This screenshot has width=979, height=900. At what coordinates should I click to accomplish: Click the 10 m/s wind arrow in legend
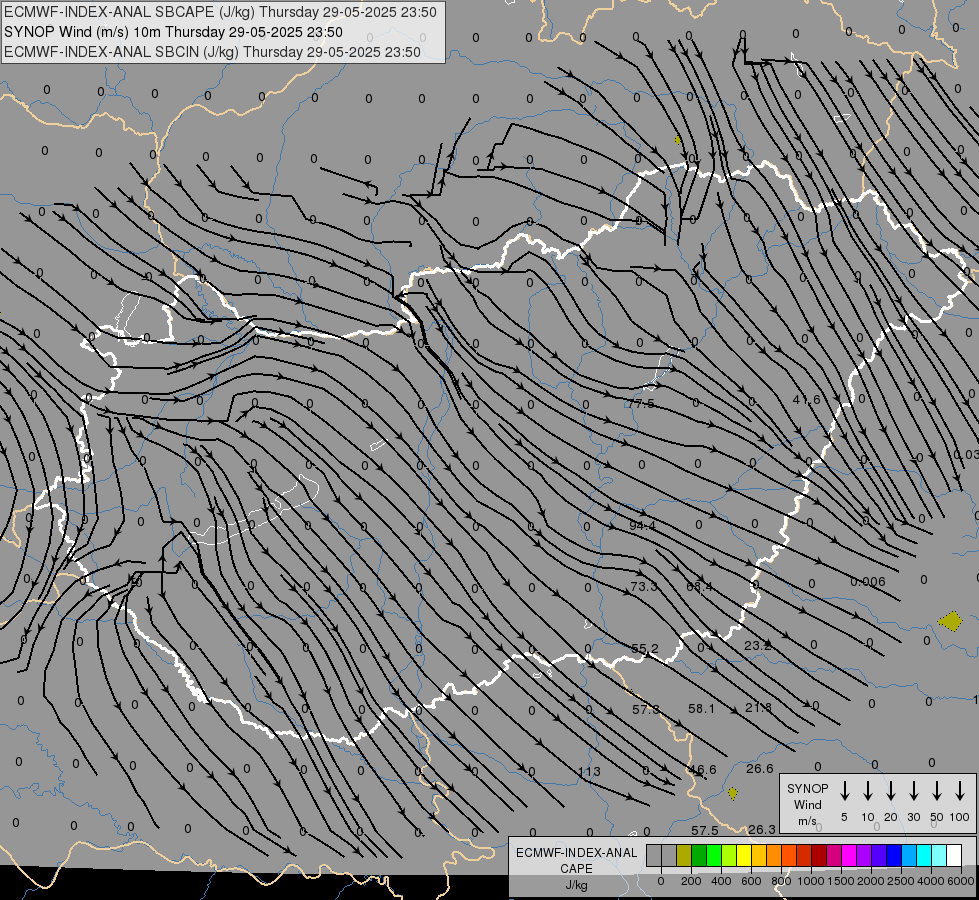867,791
